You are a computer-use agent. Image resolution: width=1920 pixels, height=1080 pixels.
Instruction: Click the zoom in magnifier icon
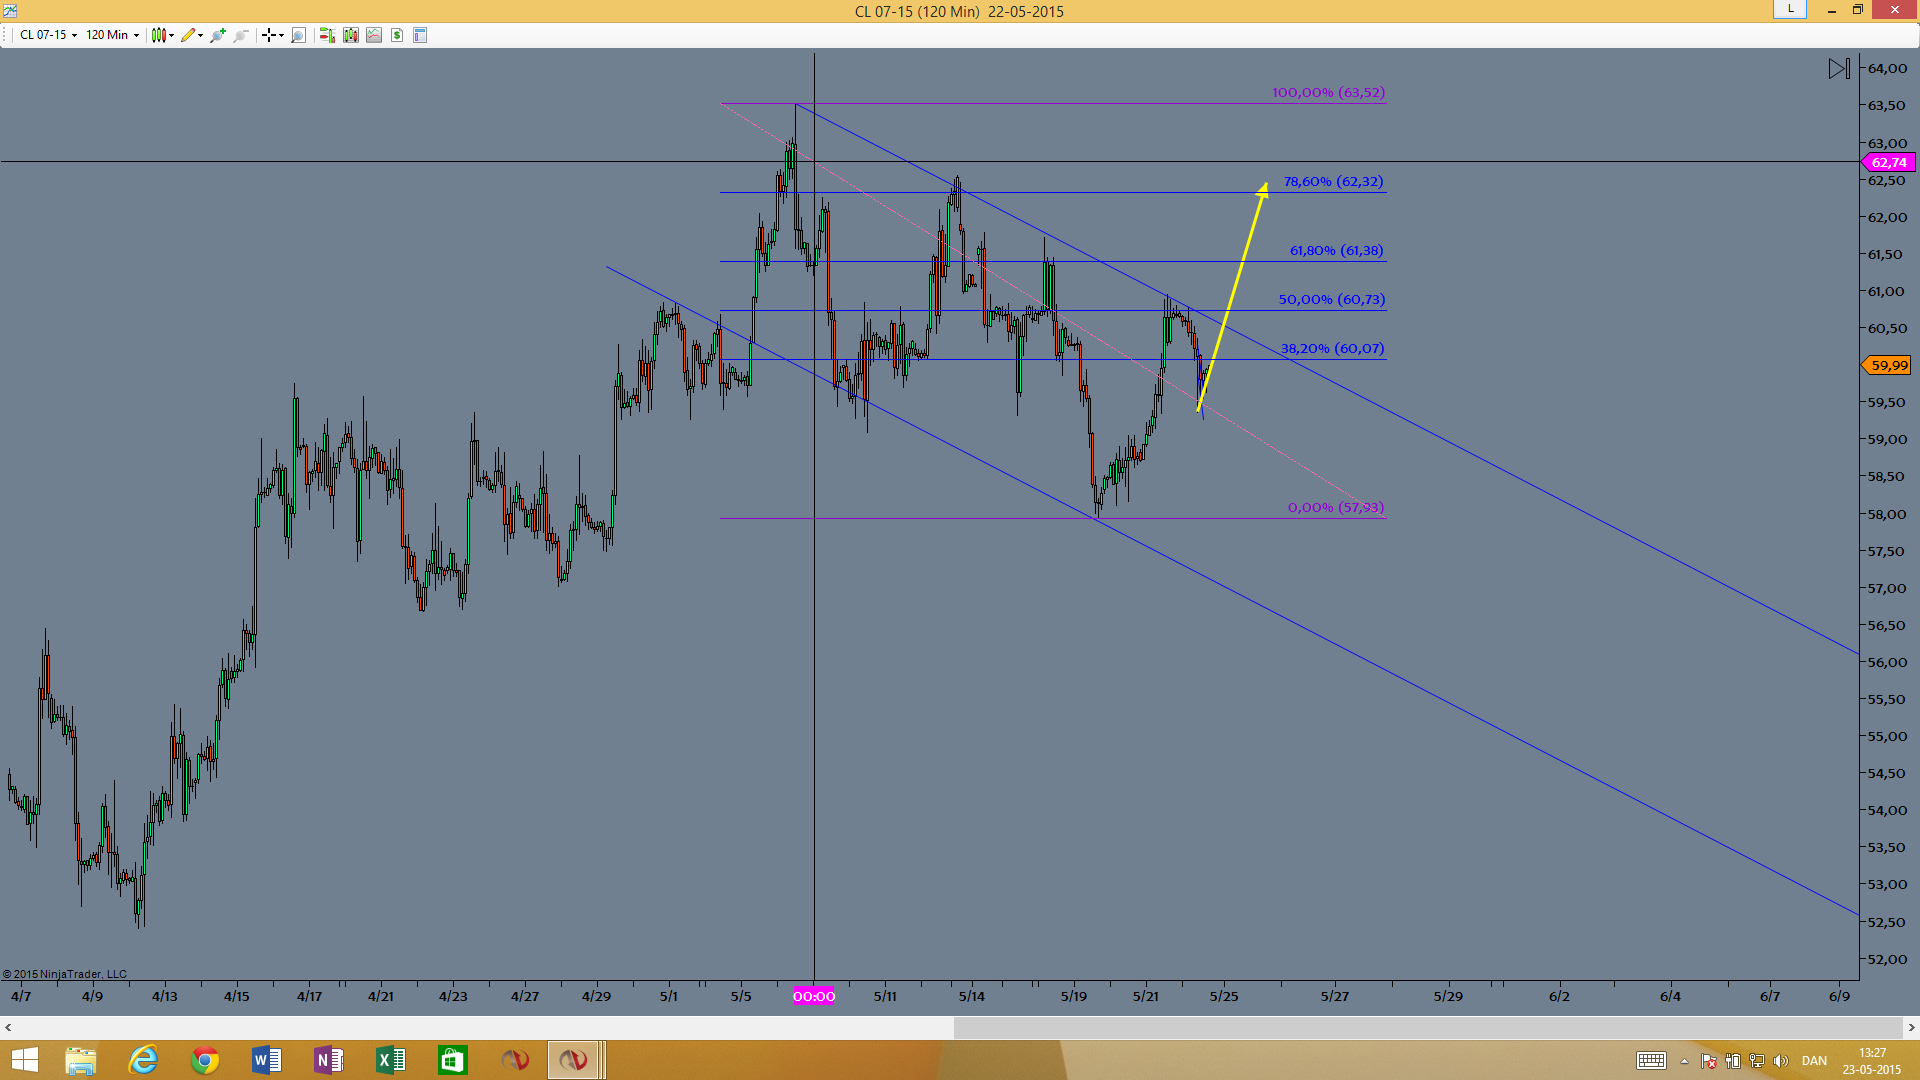[218, 35]
